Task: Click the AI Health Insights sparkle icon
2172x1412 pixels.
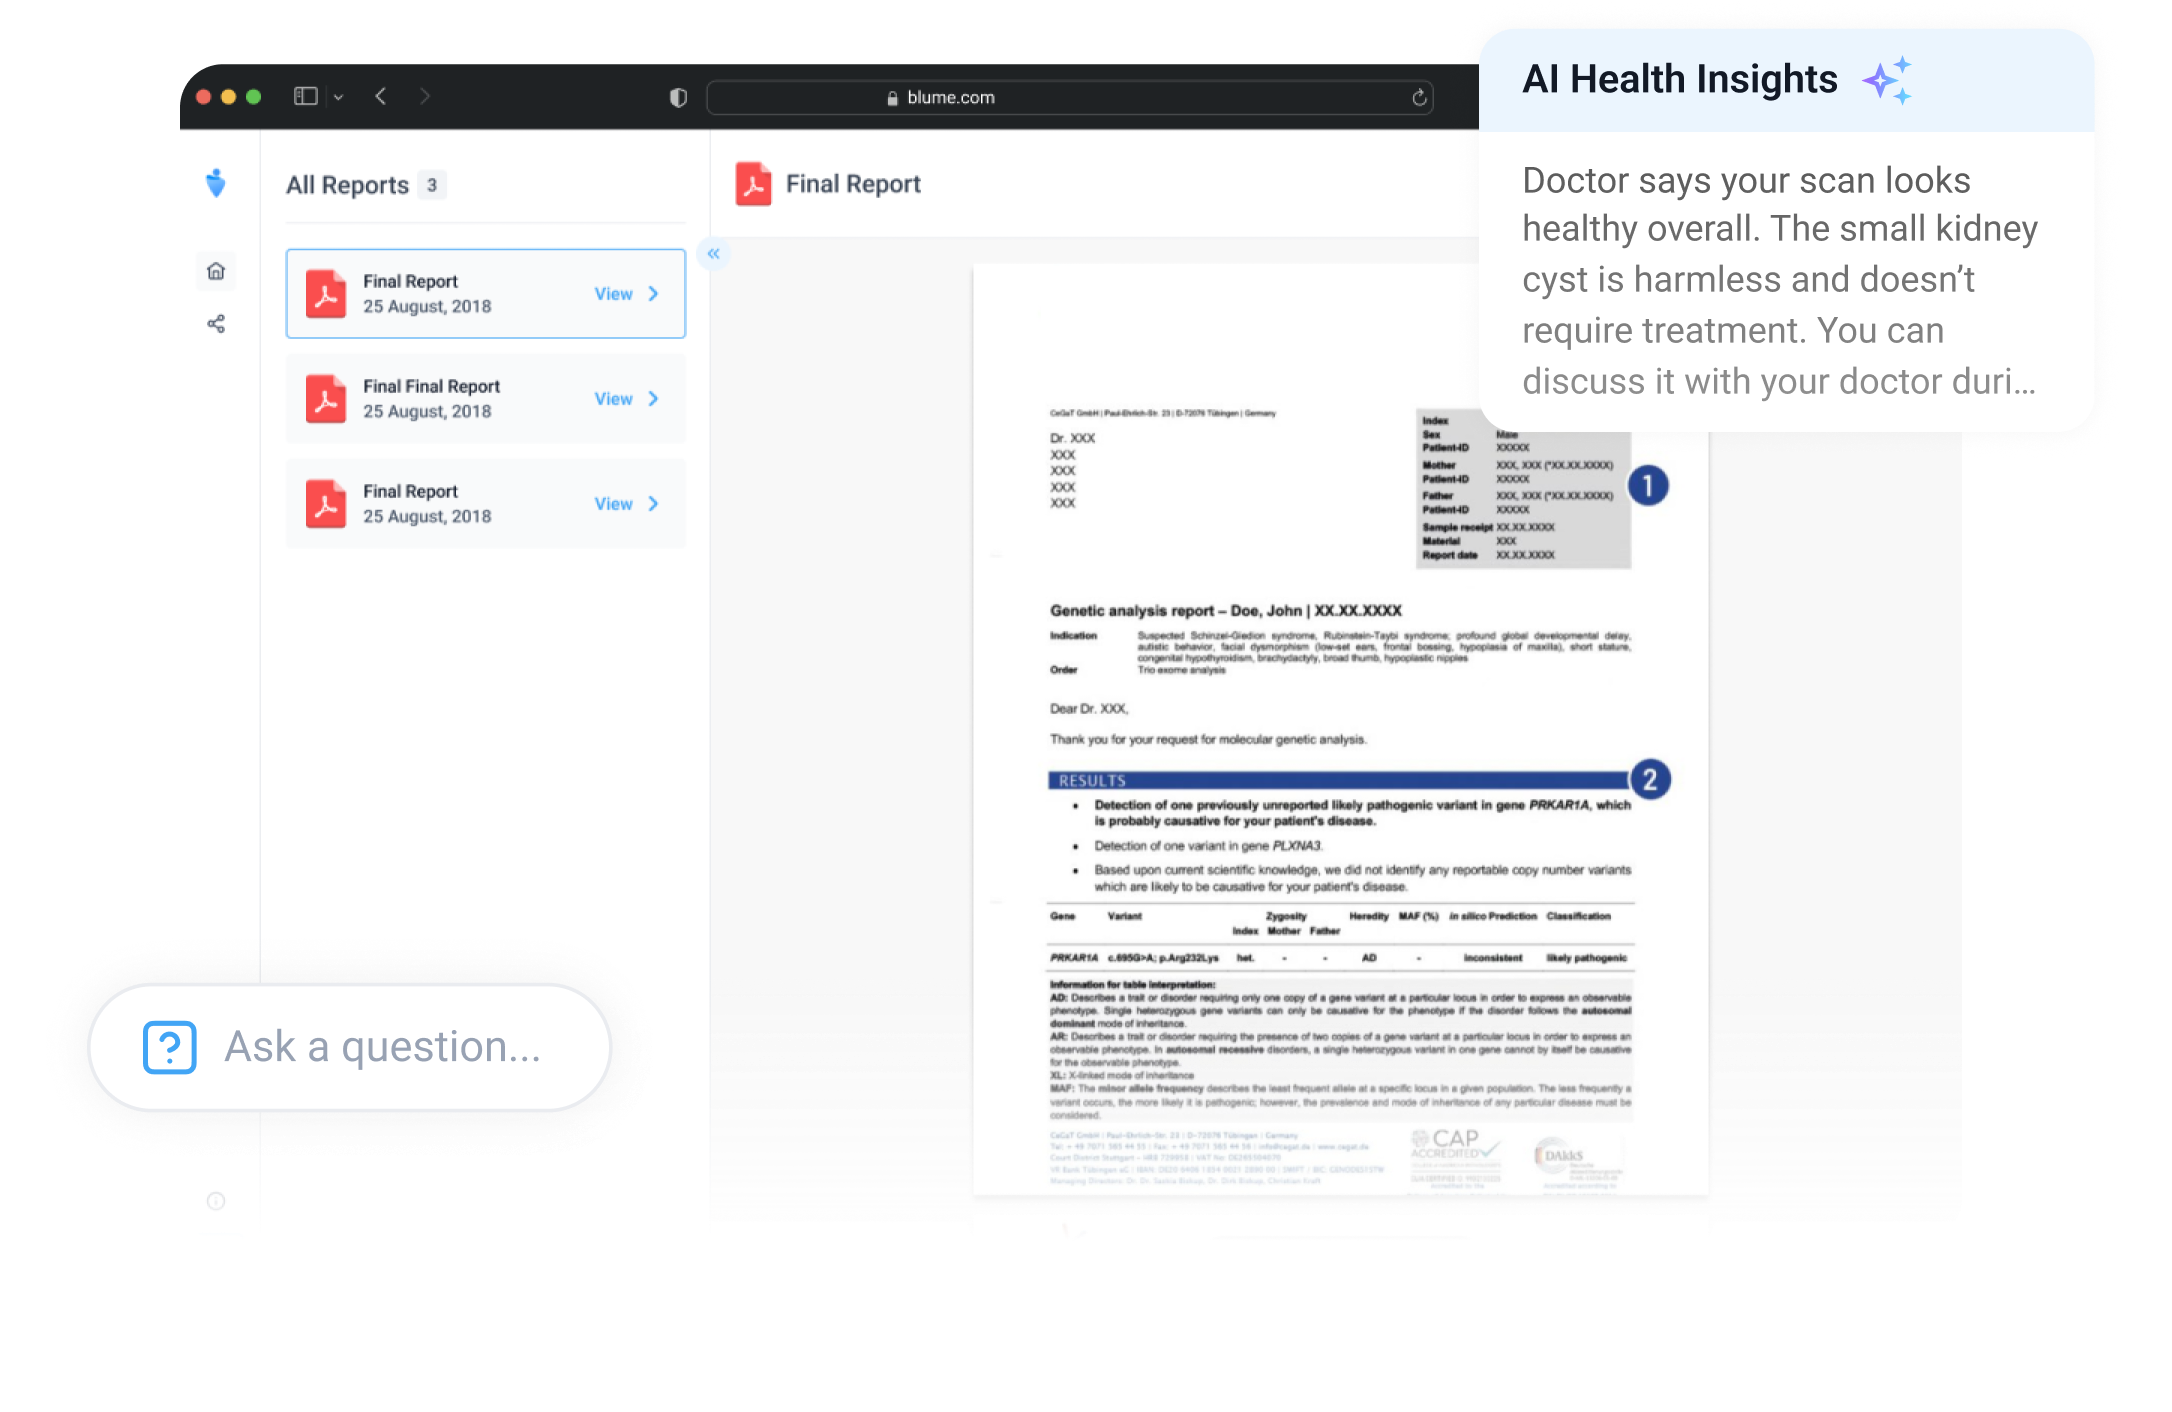Action: pyautogui.click(x=1887, y=80)
